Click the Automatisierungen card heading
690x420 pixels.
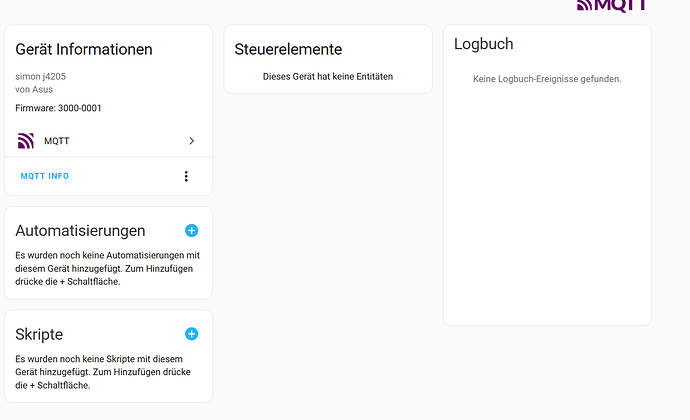[x=80, y=231]
